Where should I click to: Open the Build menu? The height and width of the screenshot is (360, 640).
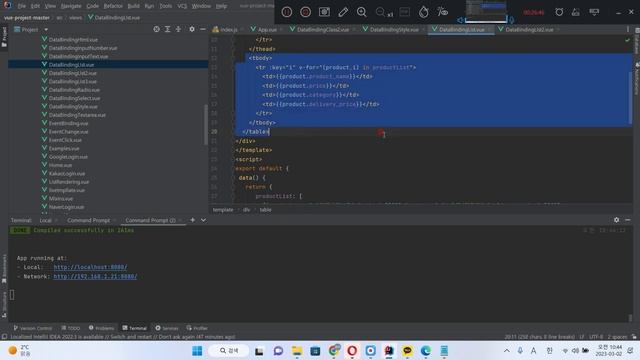tap(133, 6)
